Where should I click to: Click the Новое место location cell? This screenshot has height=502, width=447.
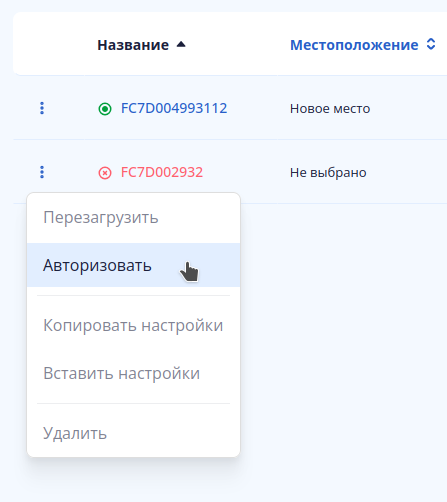pyautogui.click(x=330, y=109)
